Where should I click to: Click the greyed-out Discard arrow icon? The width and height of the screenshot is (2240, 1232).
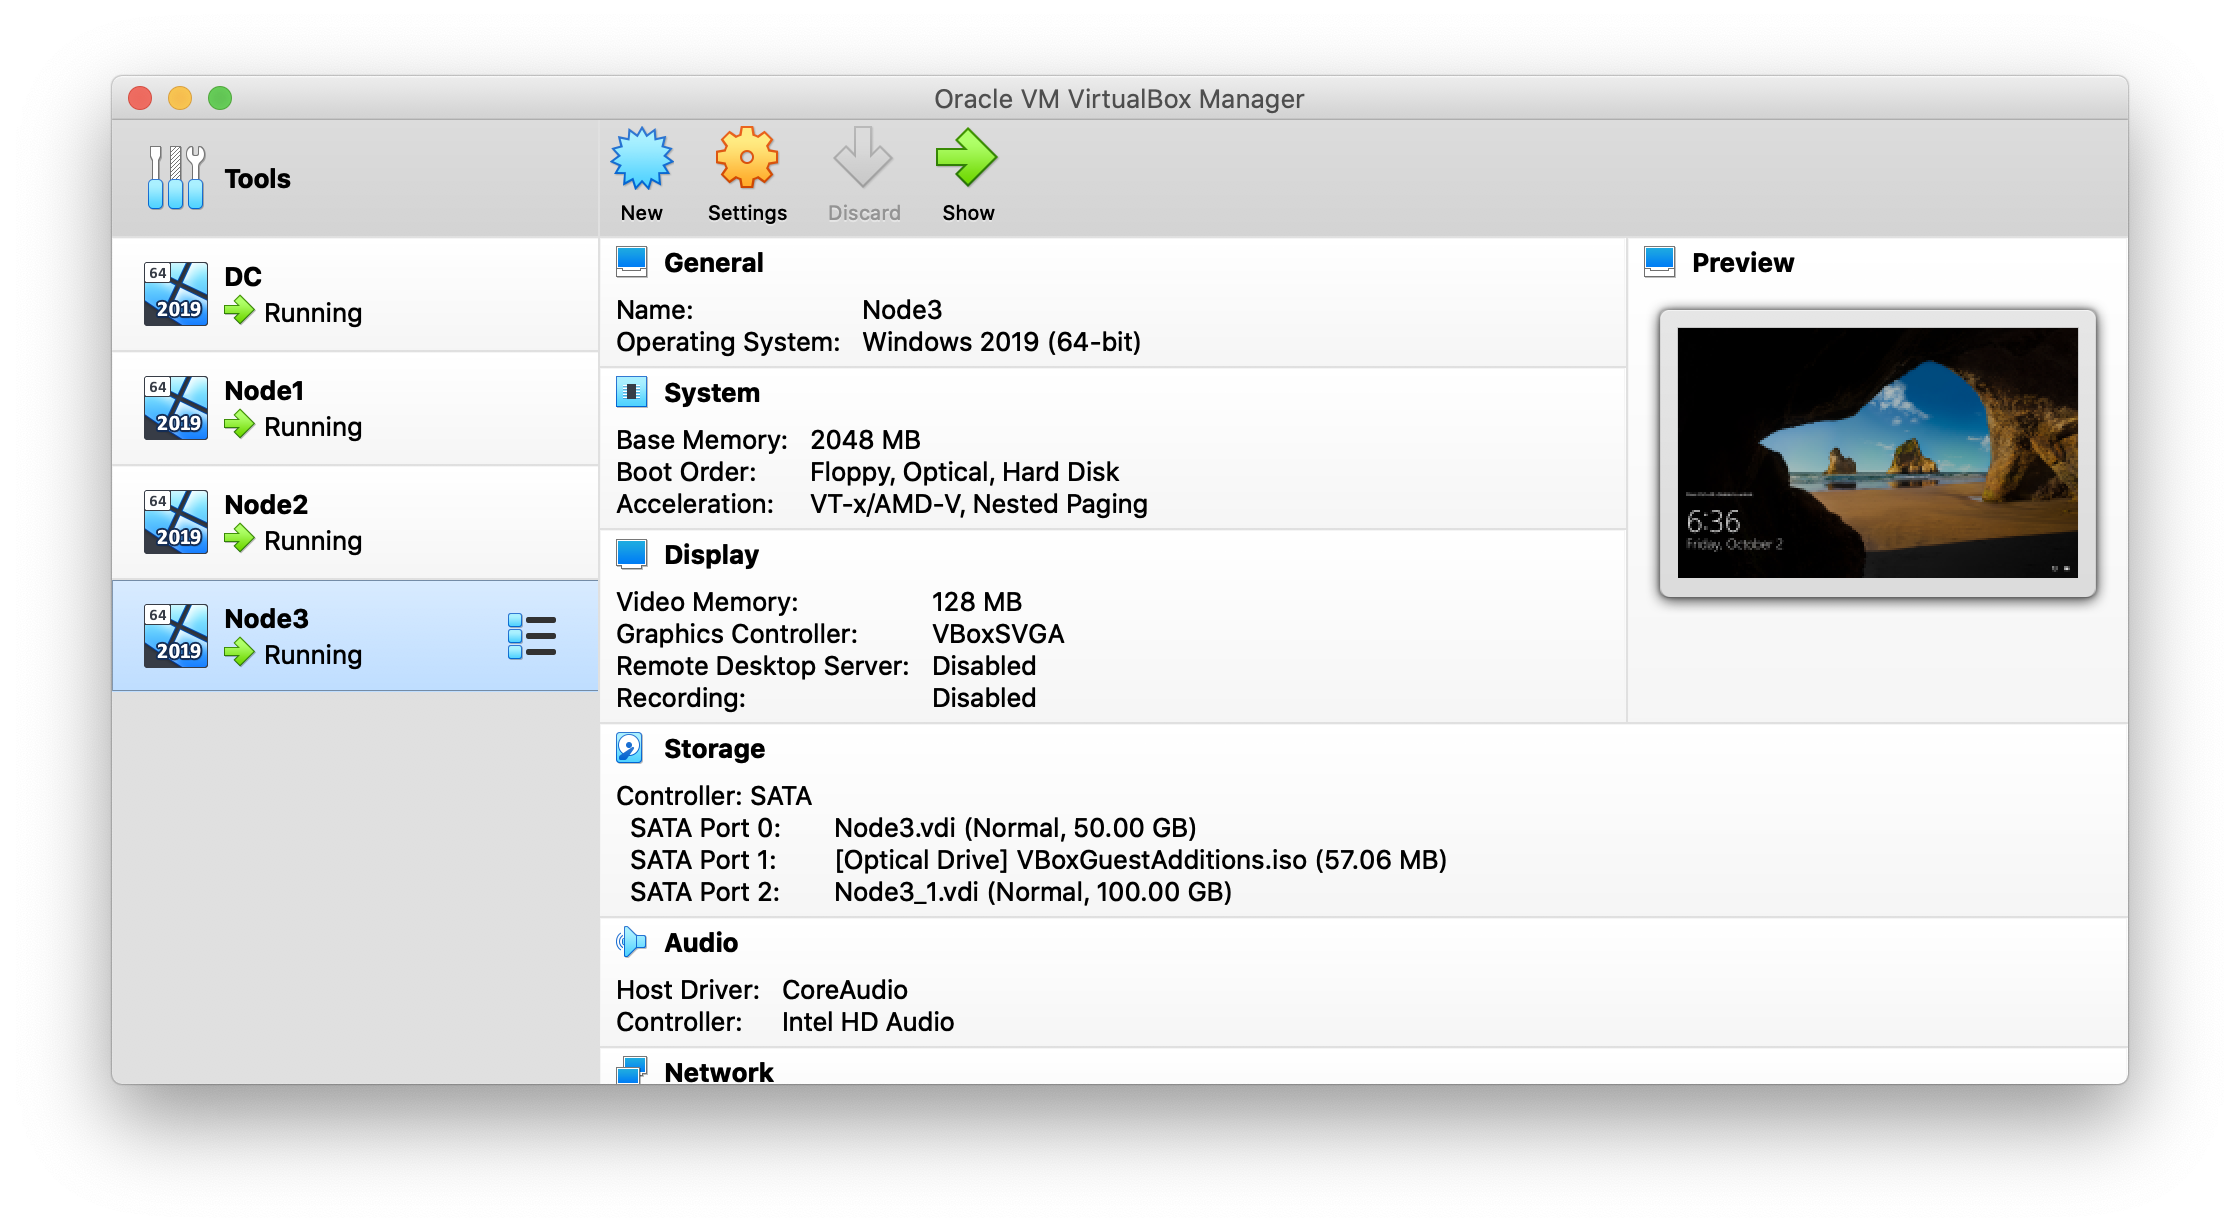863,159
